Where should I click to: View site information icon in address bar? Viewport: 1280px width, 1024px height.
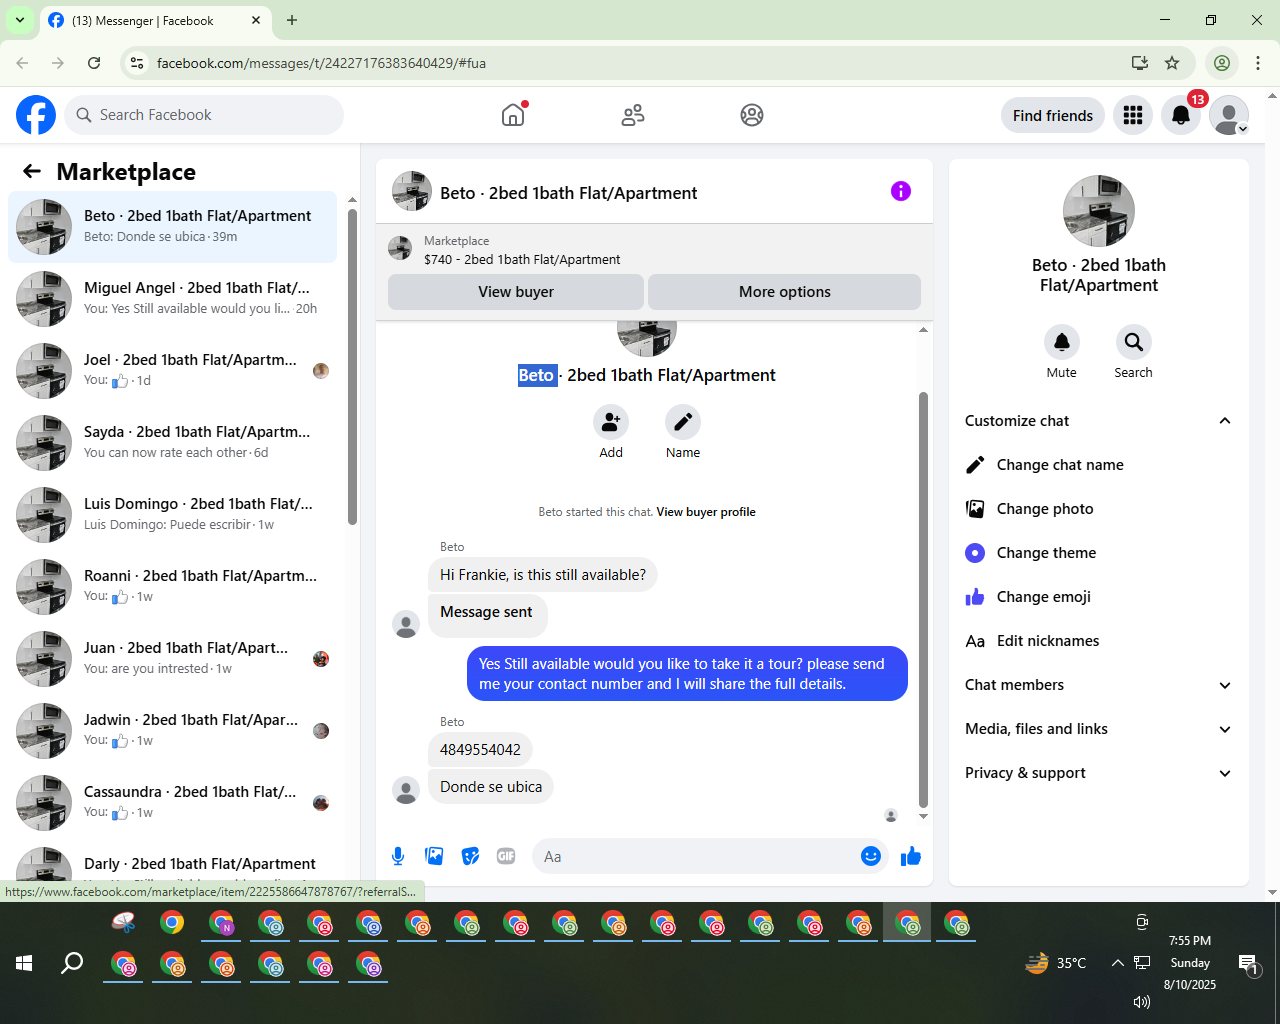pyautogui.click(x=138, y=63)
